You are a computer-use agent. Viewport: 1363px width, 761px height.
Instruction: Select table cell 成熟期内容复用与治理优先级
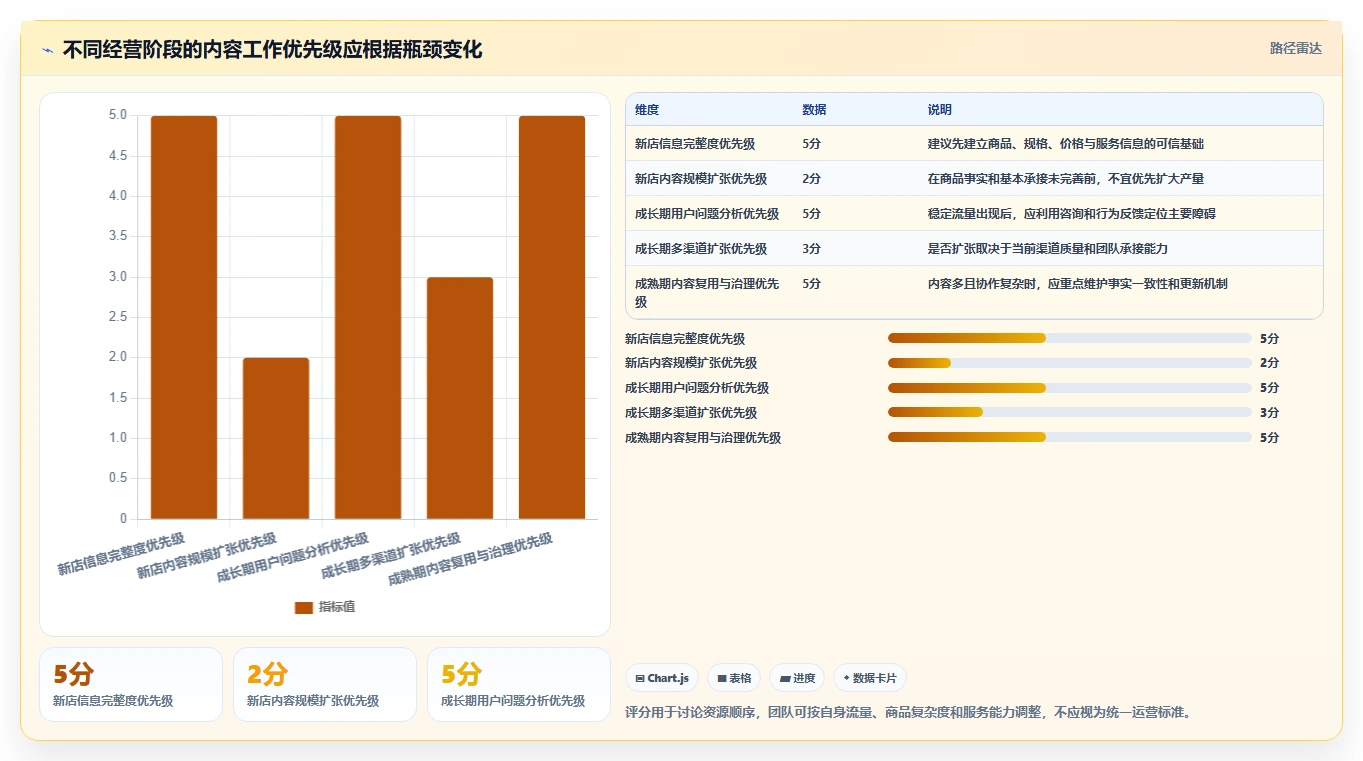coord(707,292)
